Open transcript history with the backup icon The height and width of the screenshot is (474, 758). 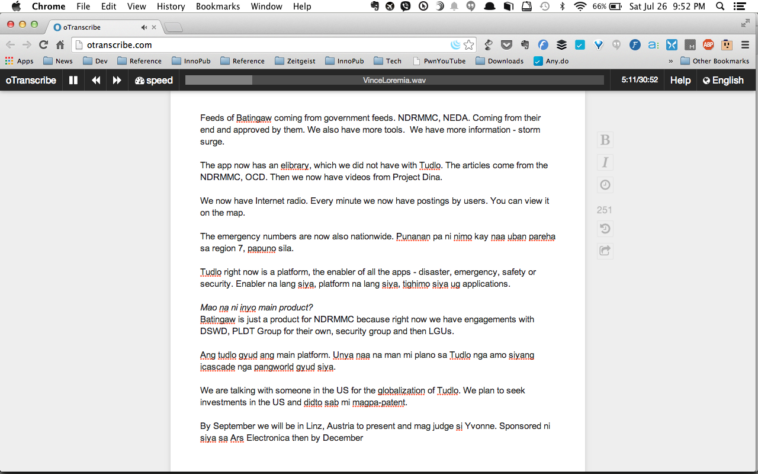605,229
